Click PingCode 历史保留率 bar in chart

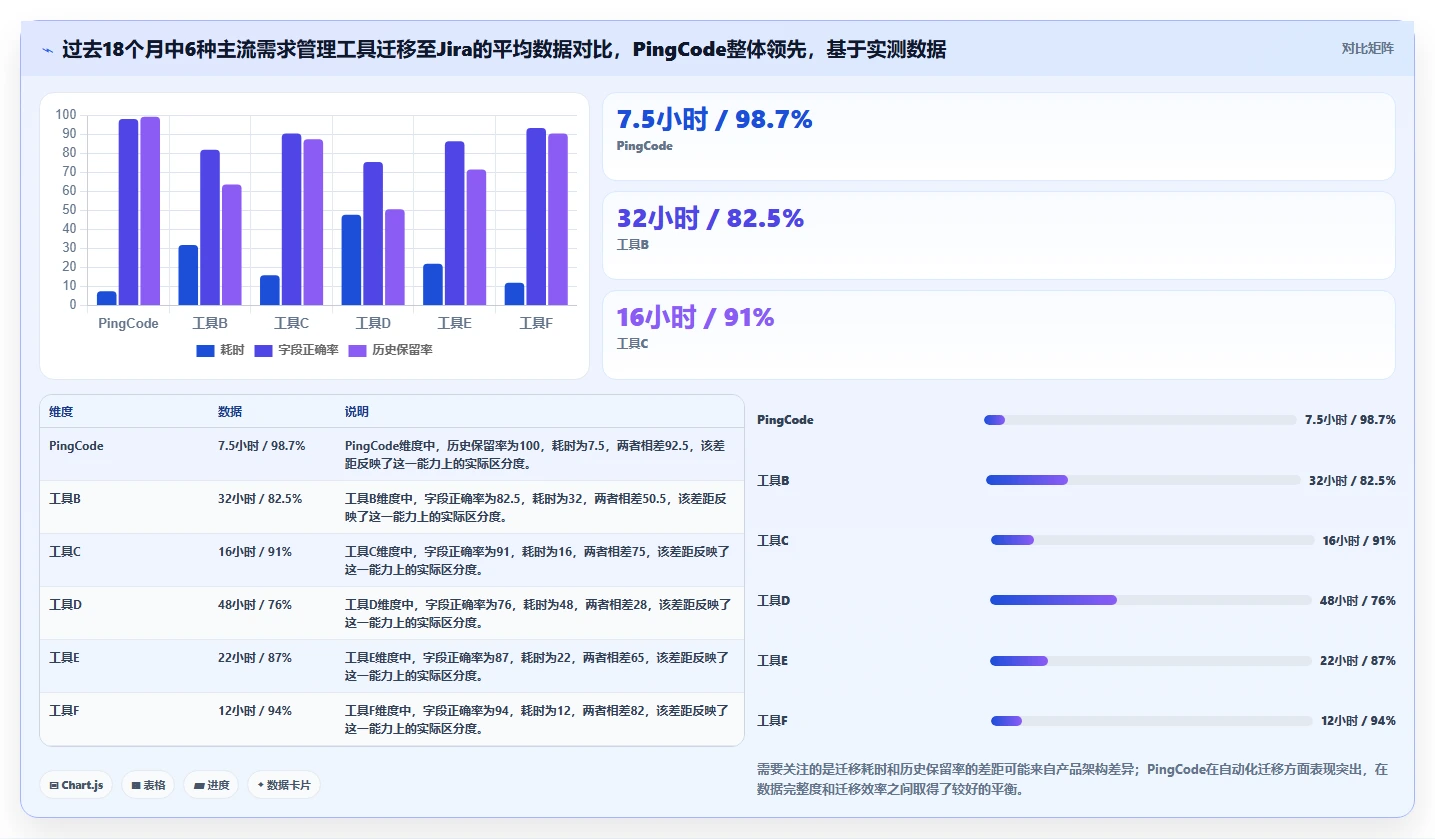pyautogui.click(x=150, y=211)
